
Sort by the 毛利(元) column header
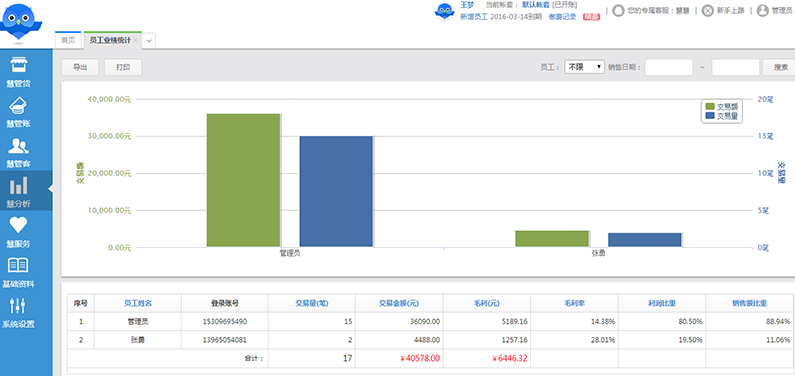tap(487, 303)
